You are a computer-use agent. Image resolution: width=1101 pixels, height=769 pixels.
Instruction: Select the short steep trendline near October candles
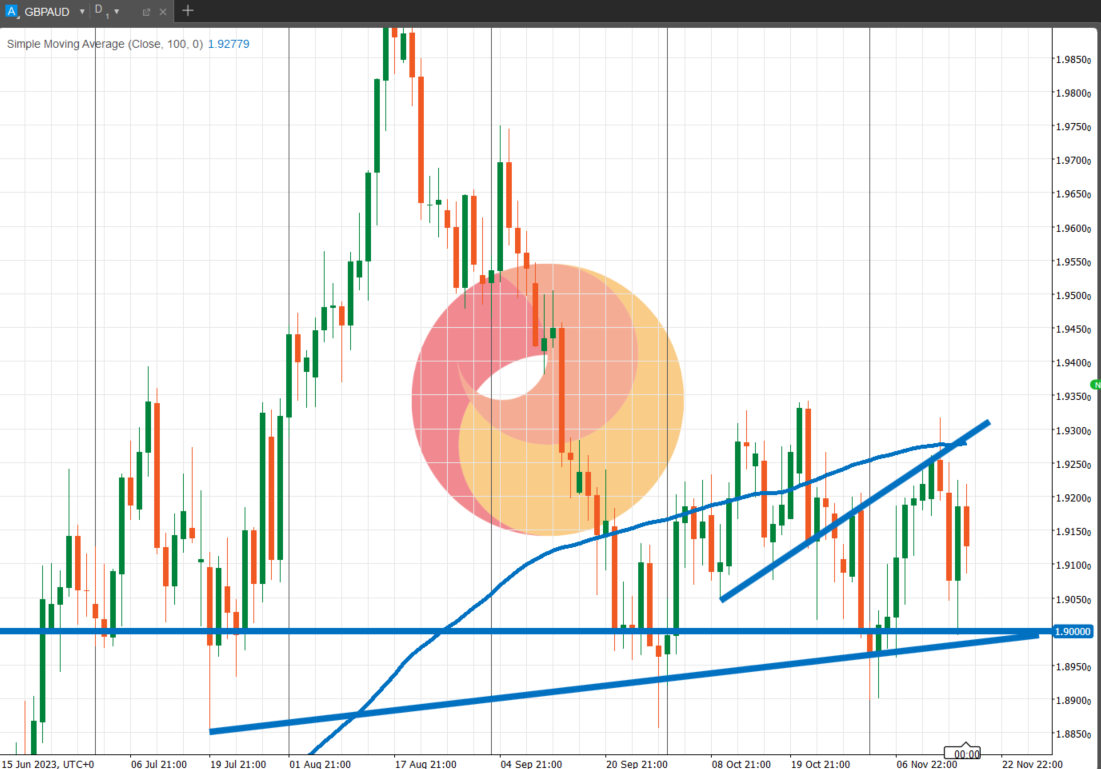855,511
